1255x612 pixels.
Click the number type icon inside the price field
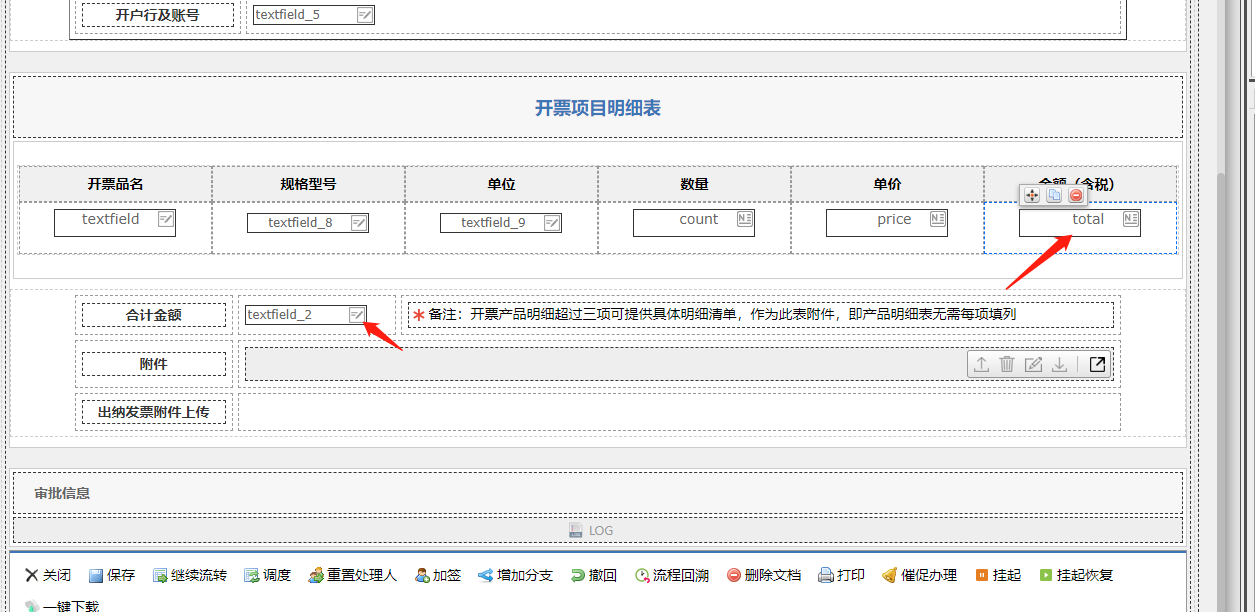click(x=940, y=221)
